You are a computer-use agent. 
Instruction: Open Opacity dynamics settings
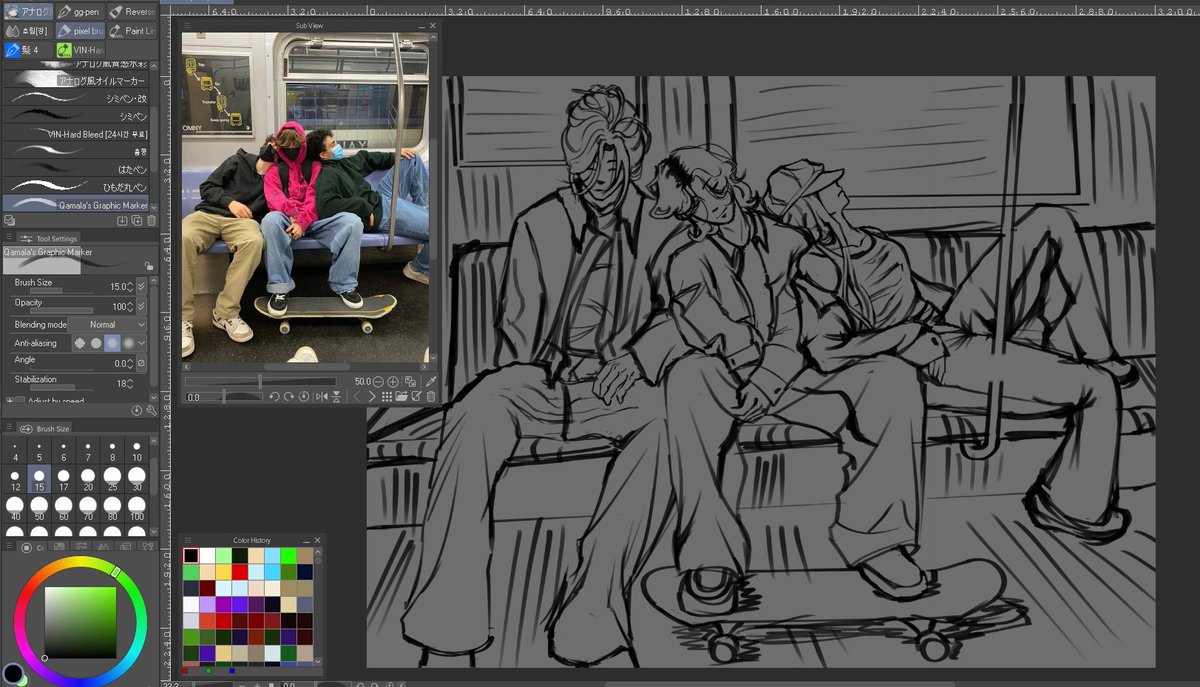tap(141, 305)
